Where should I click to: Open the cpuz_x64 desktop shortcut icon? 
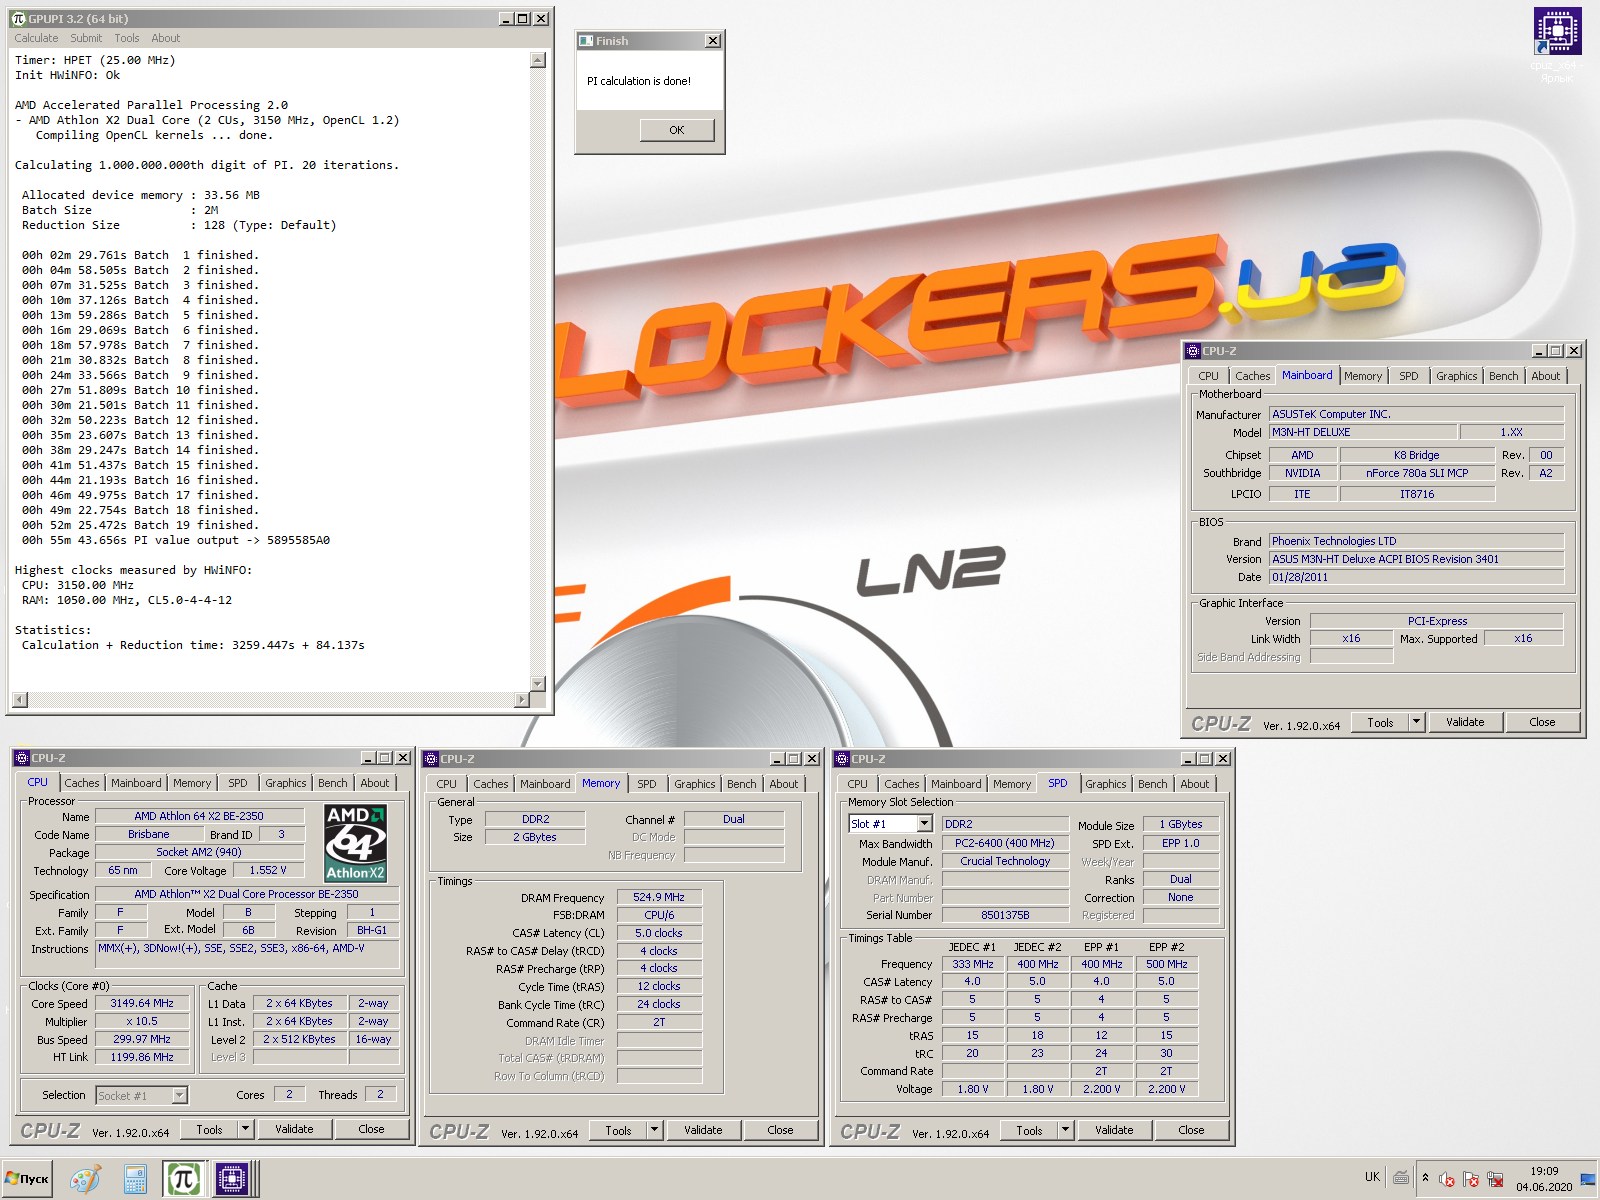click(x=1557, y=45)
